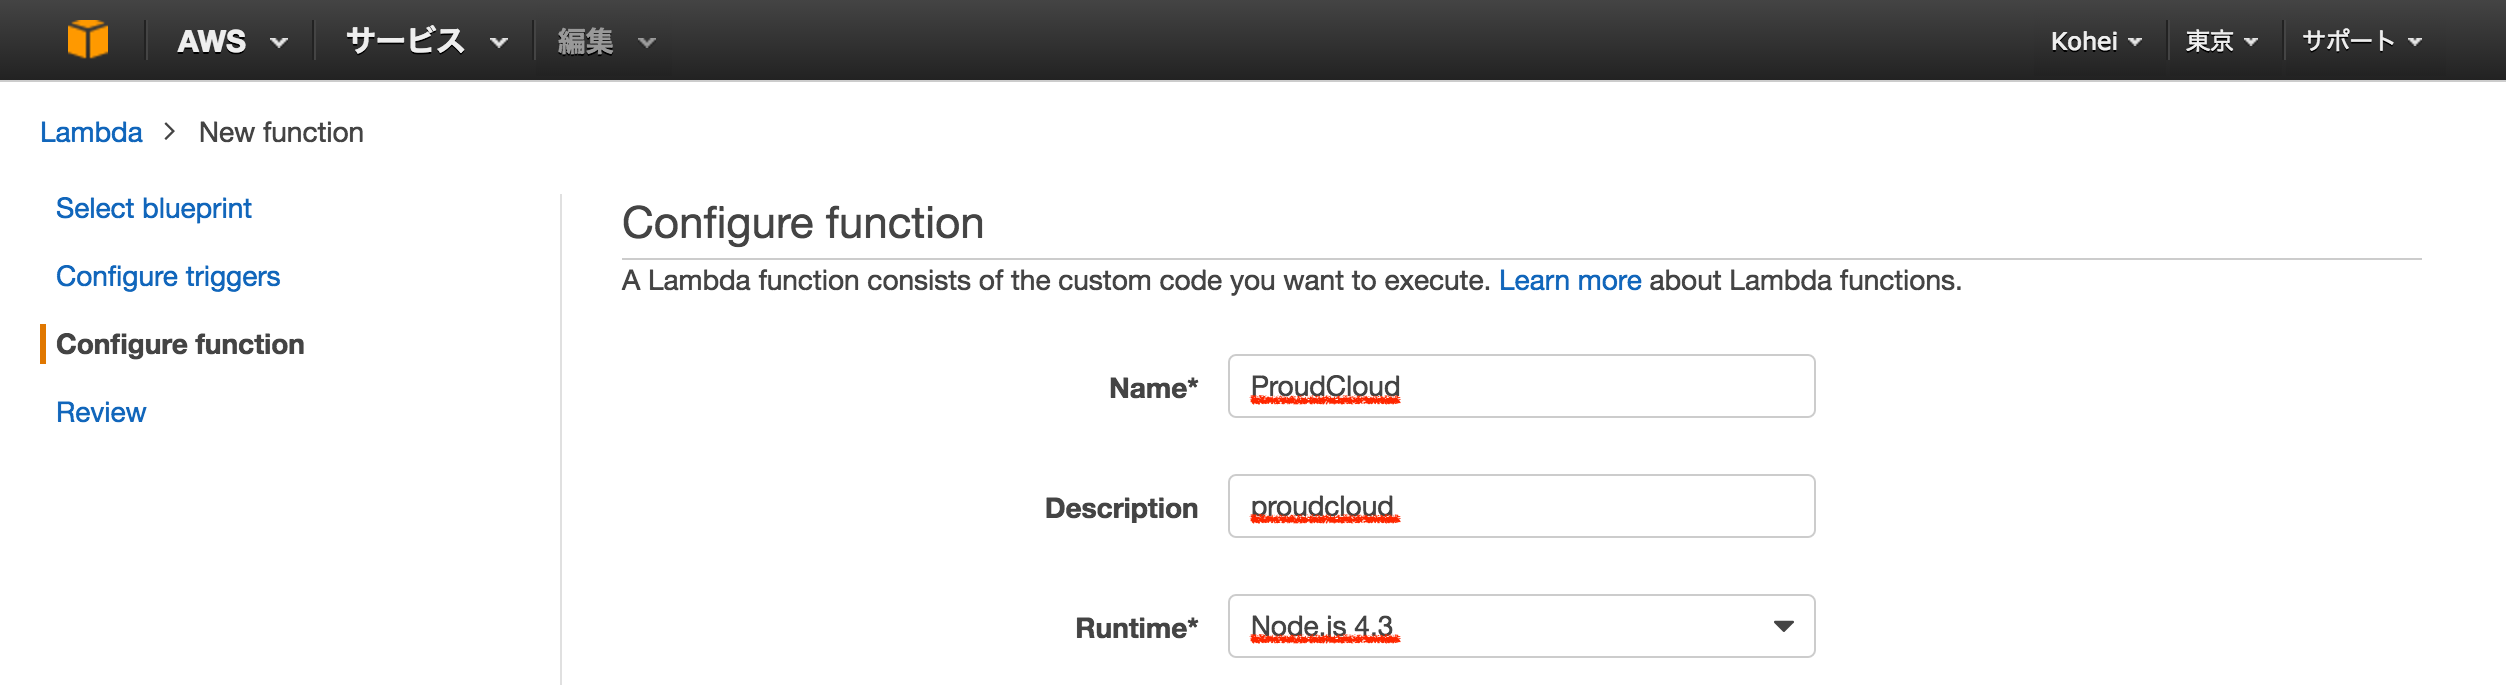
Task: Click the orange AWS cube logo
Action: click(88, 40)
